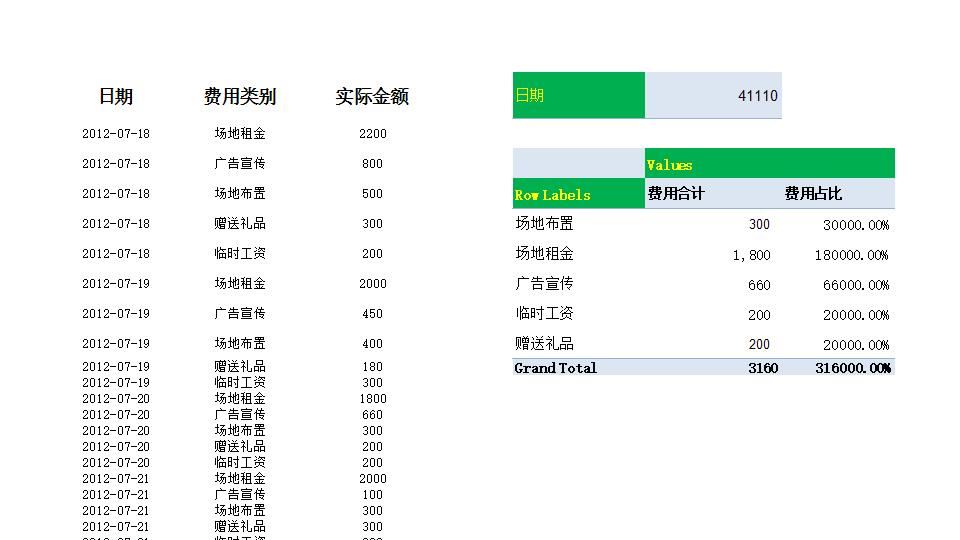
Task: Select the percentage 66000.00%
Action: (856, 285)
